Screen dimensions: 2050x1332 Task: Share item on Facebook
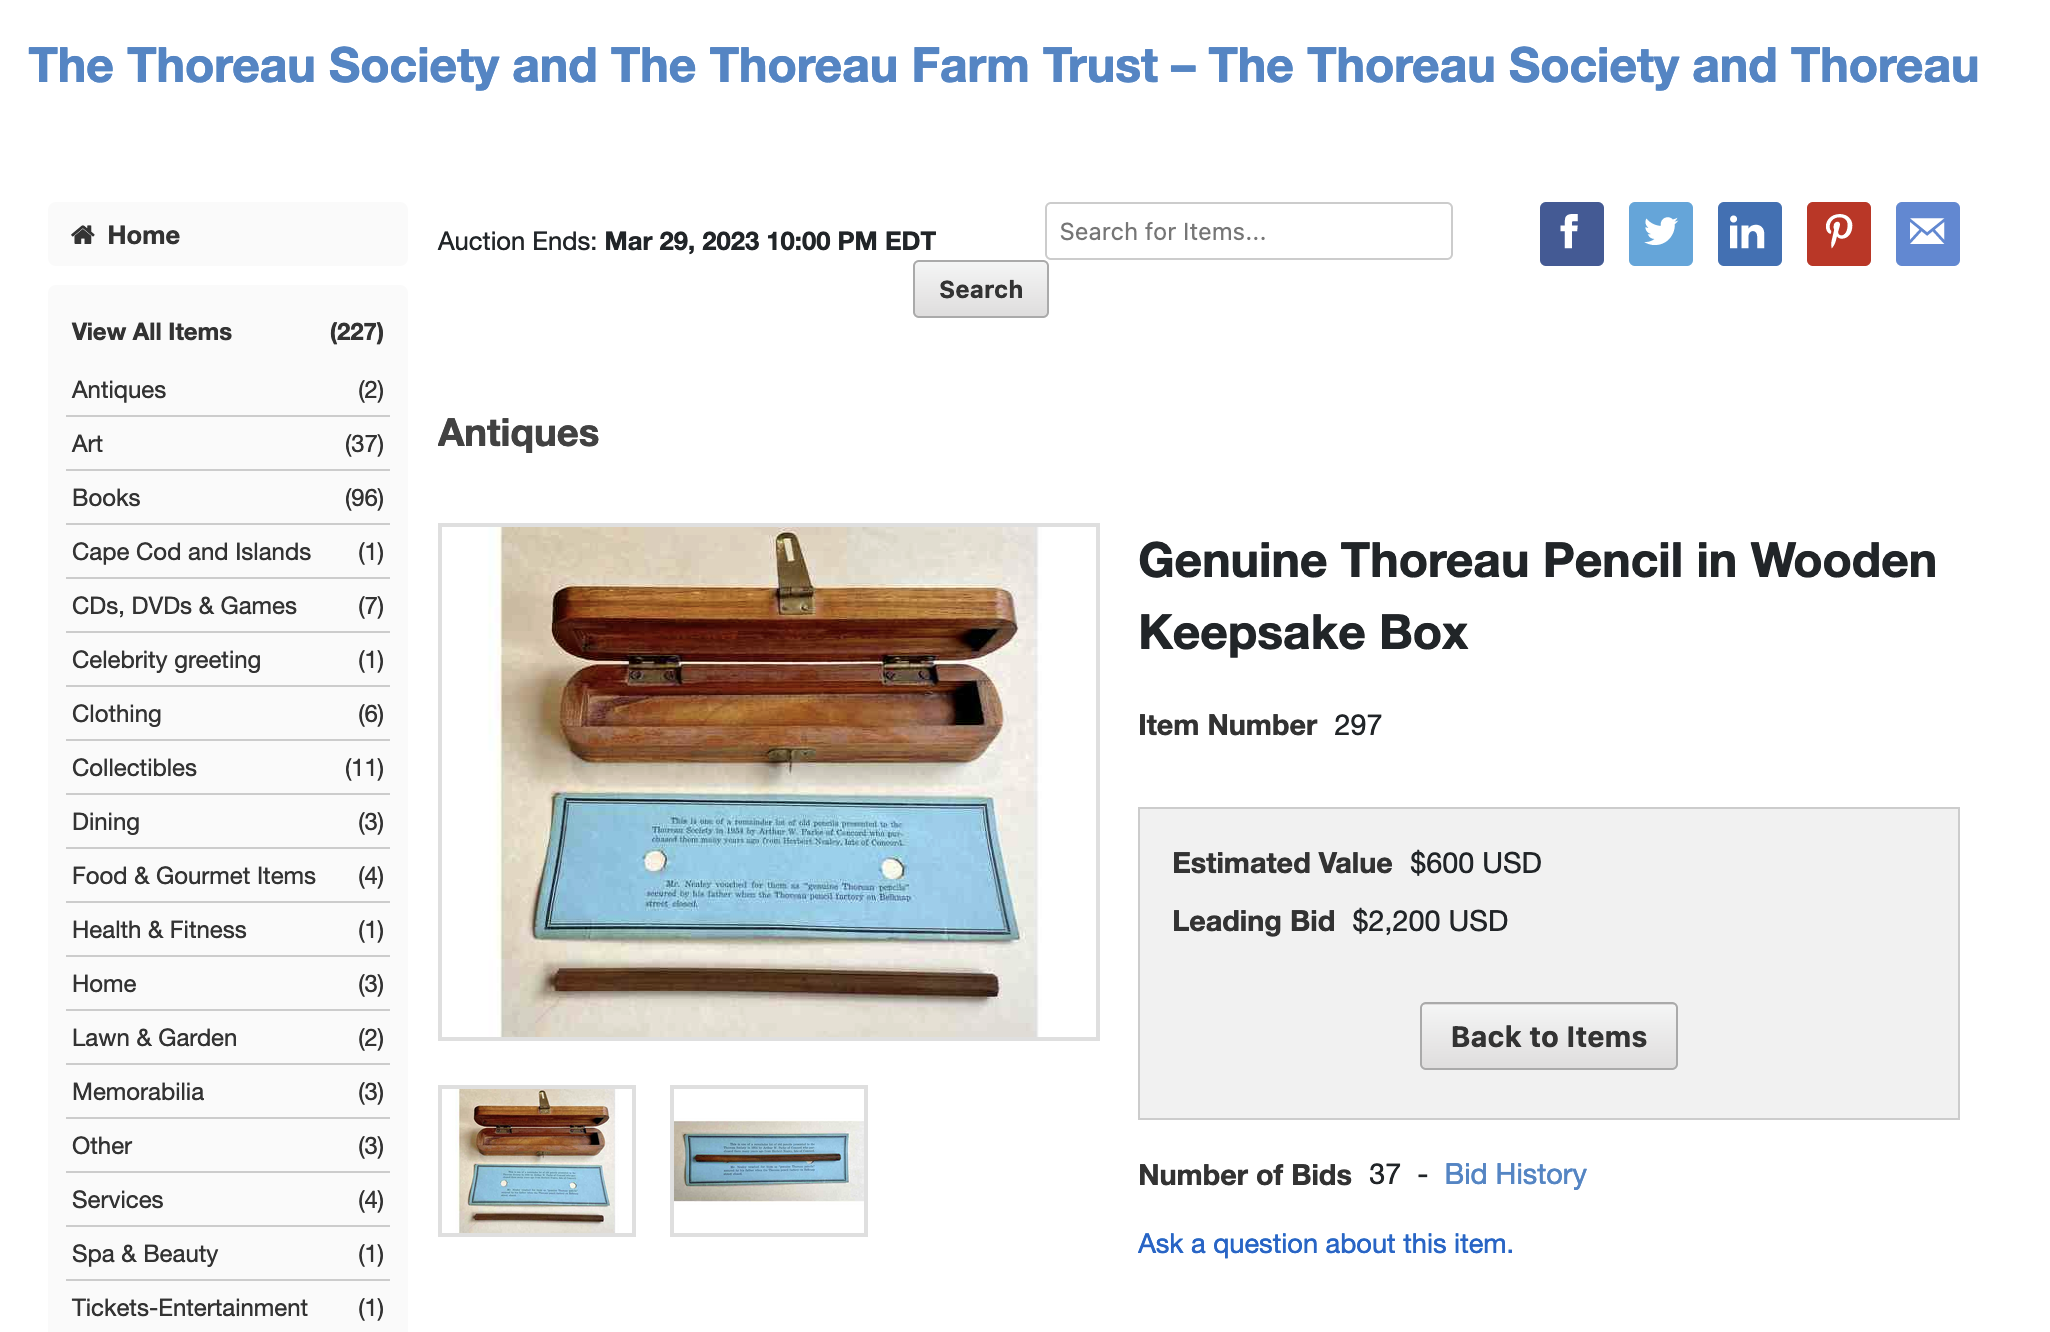point(1571,234)
